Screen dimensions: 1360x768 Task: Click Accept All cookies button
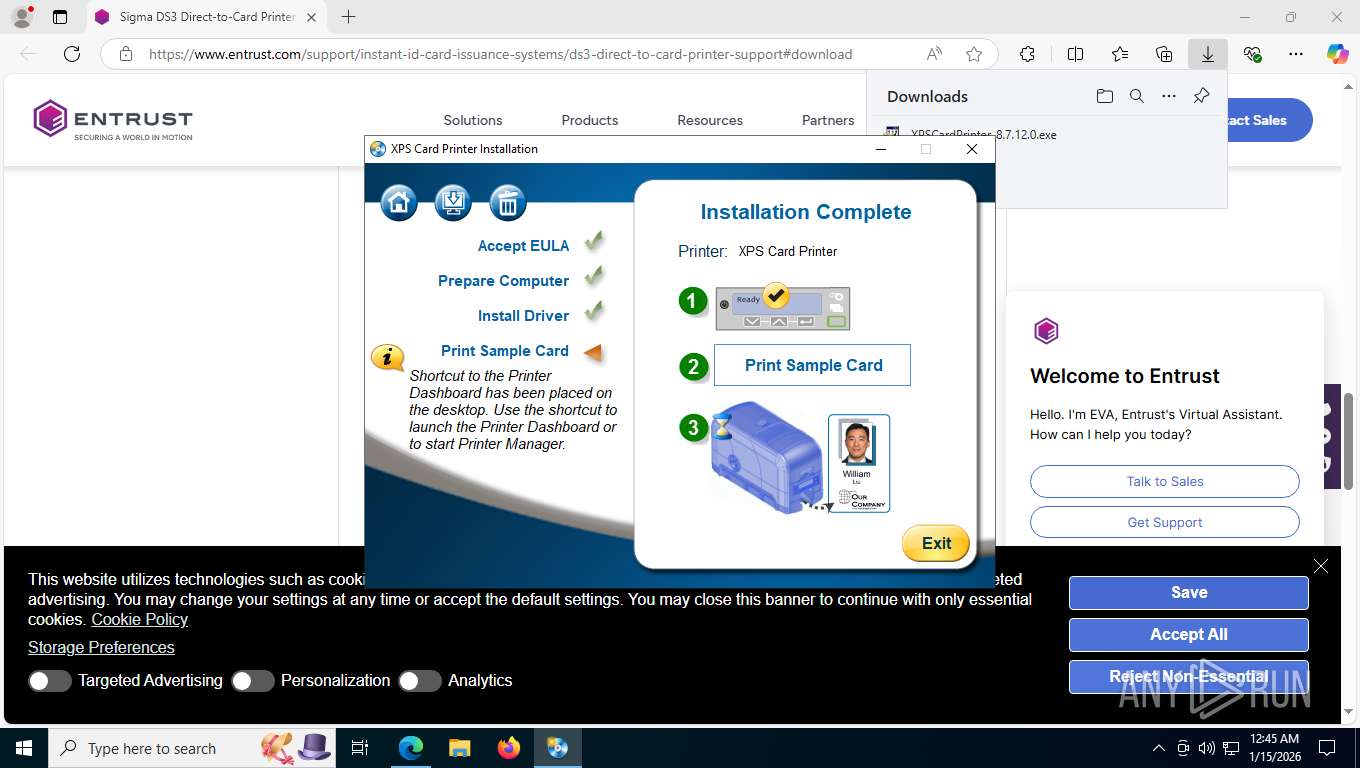[1189, 634]
